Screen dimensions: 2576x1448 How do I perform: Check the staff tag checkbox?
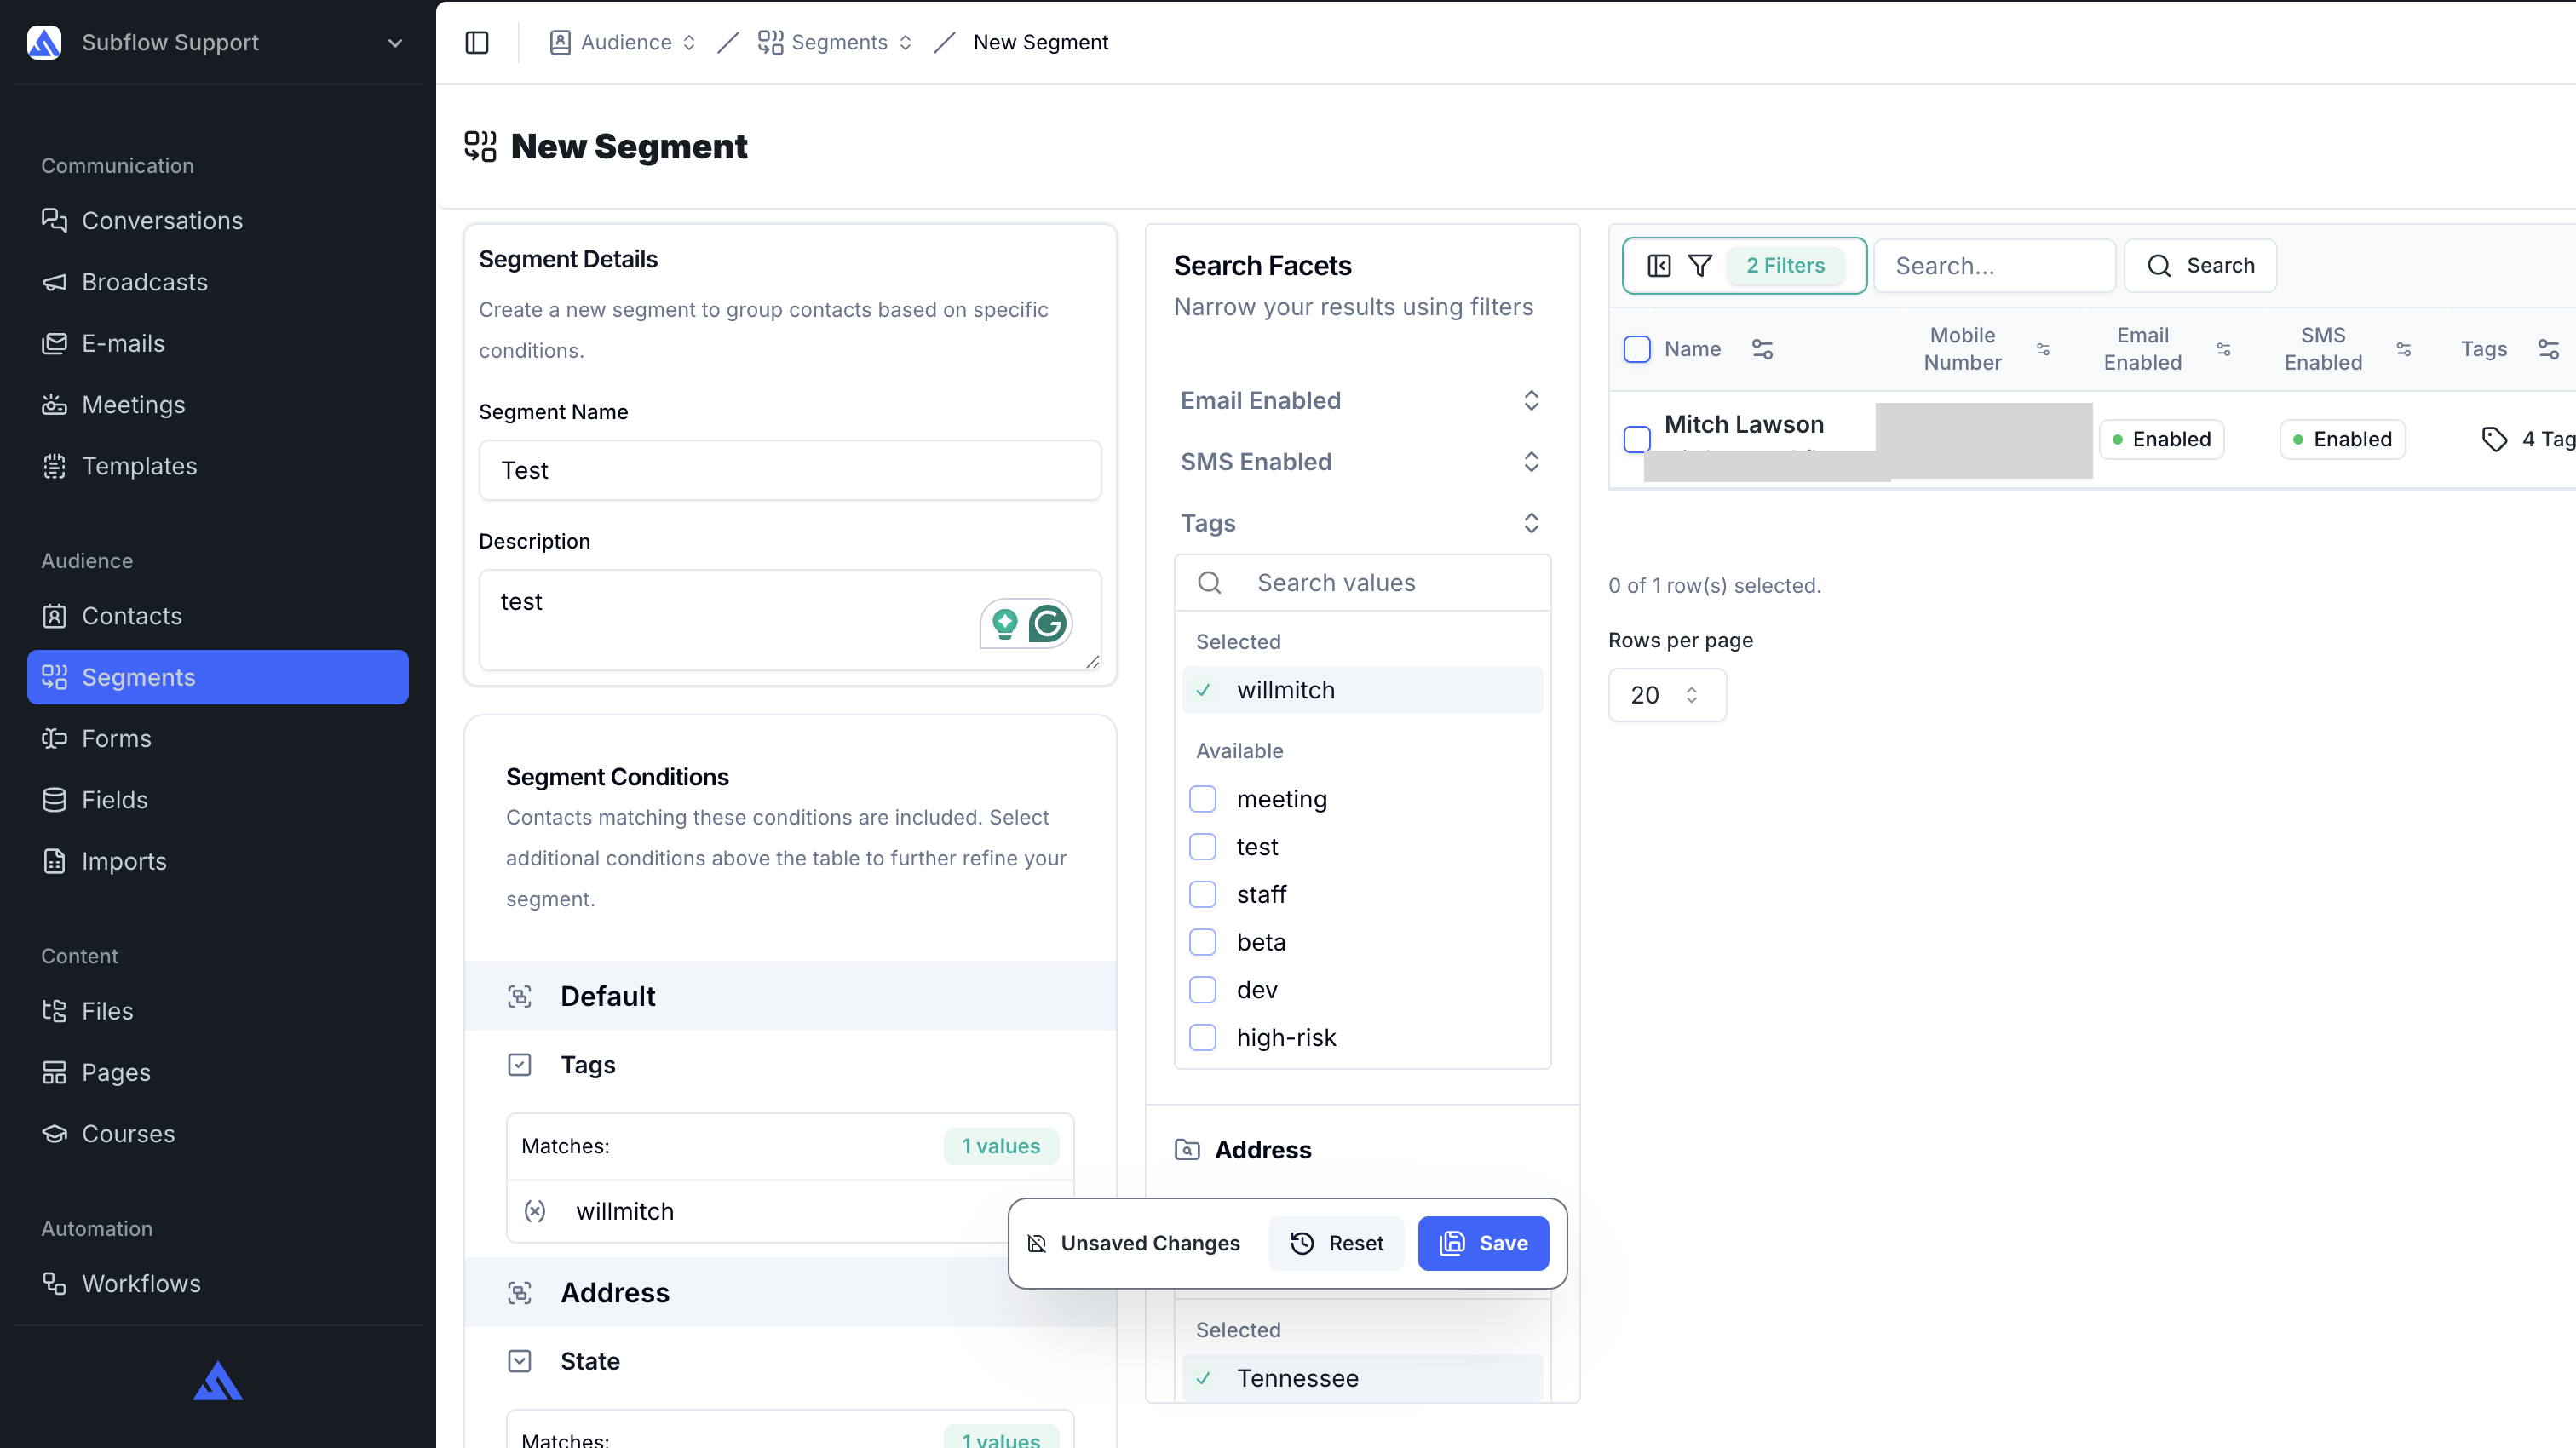[1202, 894]
